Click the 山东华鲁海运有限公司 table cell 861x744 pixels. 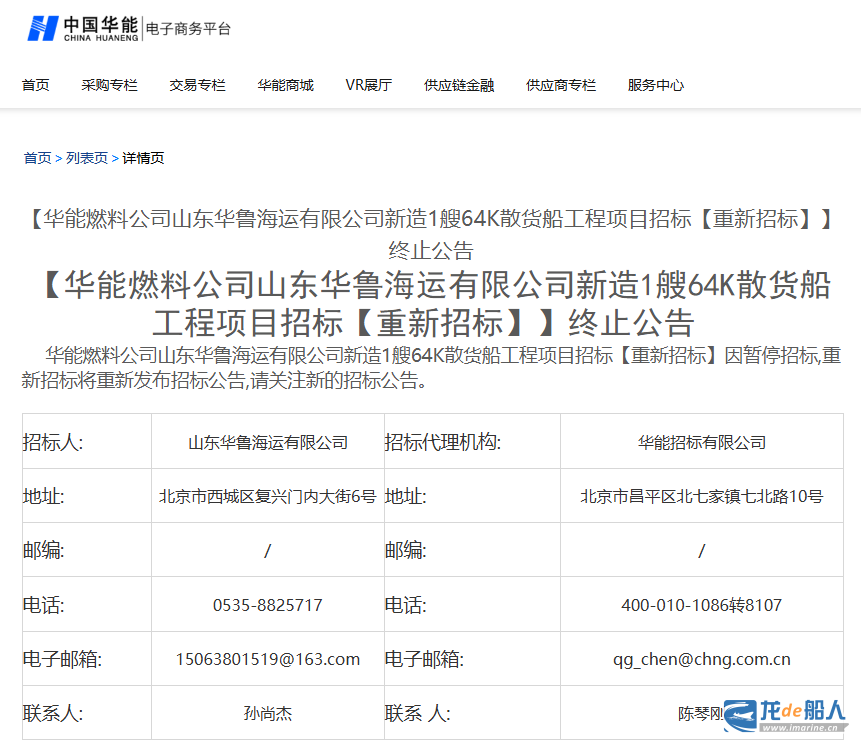pyautogui.click(x=267, y=442)
